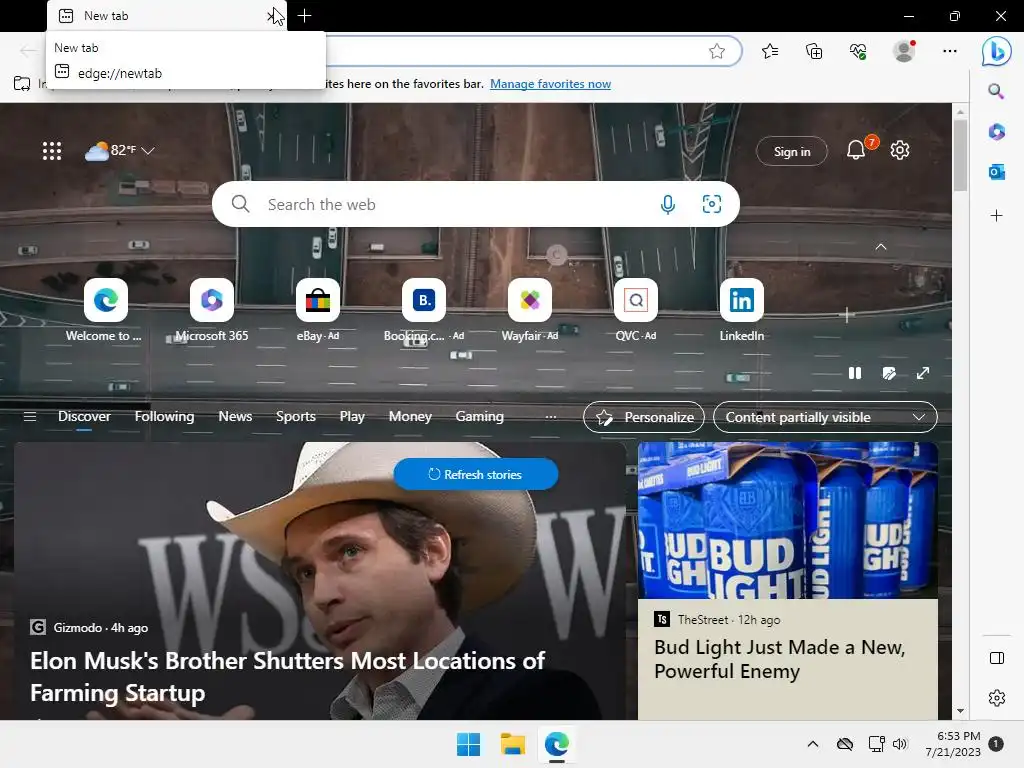Viewport: 1024px width, 768px height.
Task: Open Elon Musk's Brother Shutters story
Action: point(287,677)
